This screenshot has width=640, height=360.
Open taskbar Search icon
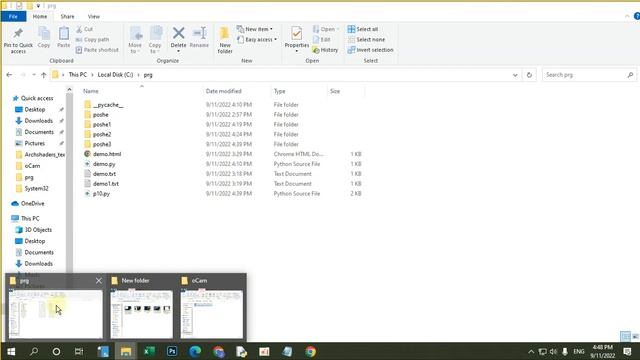pyautogui.click(x=34, y=351)
